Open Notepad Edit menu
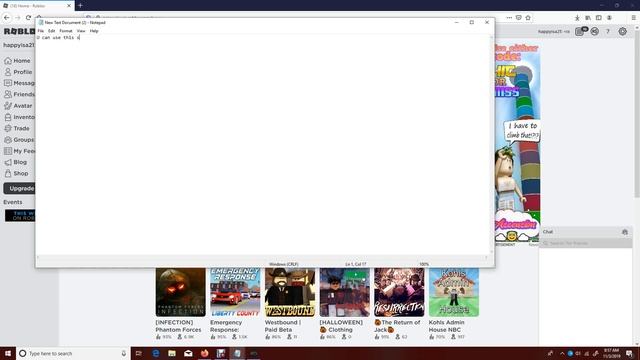640x360 pixels. click(x=51, y=31)
